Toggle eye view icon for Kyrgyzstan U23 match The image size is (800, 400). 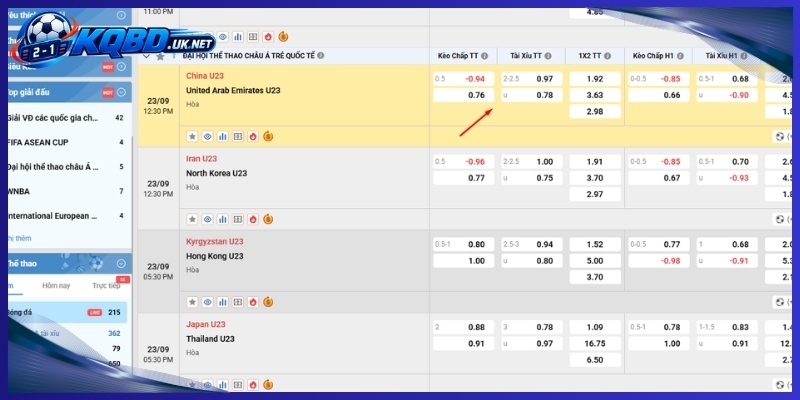[207, 302]
